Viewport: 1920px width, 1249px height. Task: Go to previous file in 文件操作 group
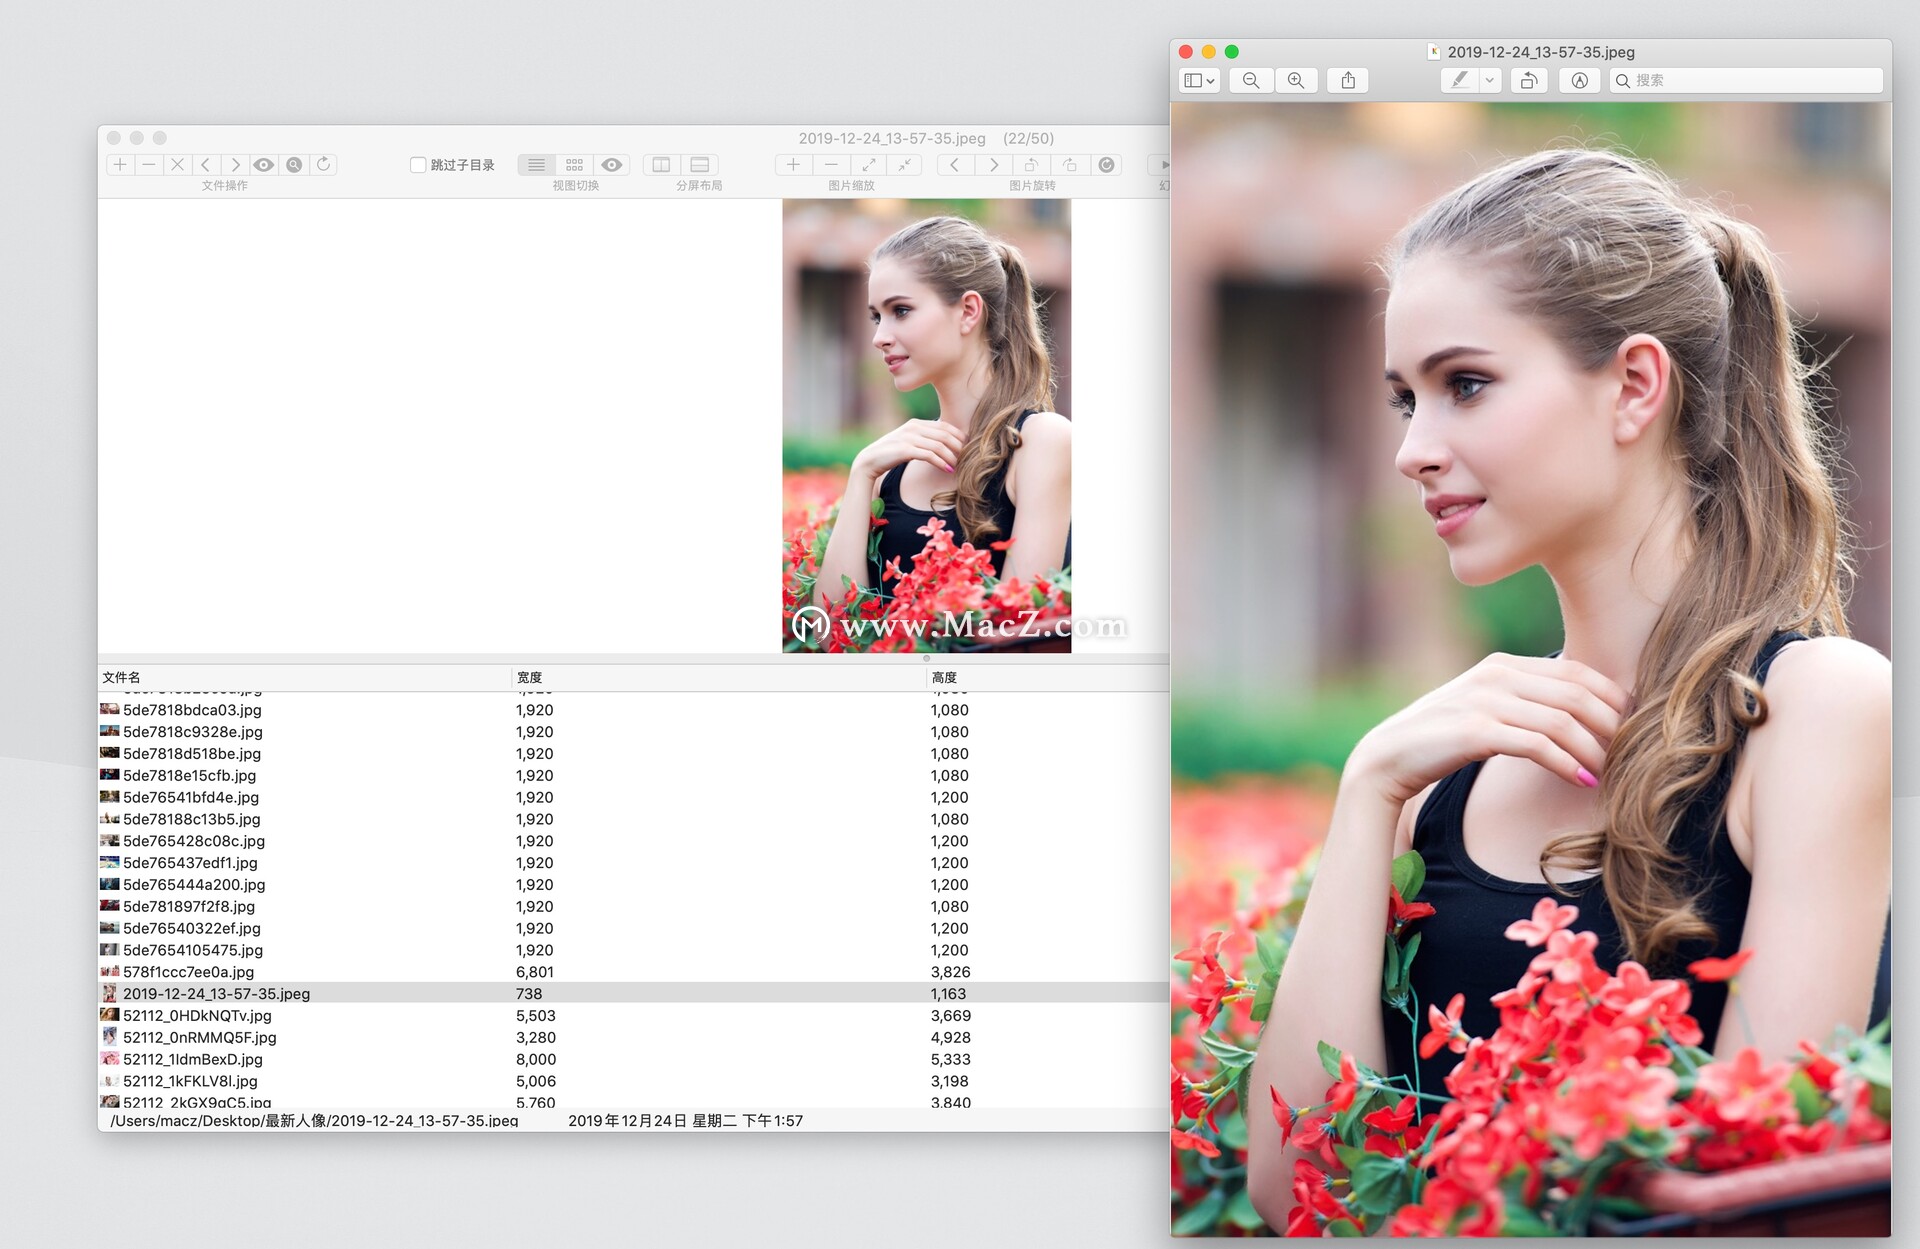pos(206,164)
